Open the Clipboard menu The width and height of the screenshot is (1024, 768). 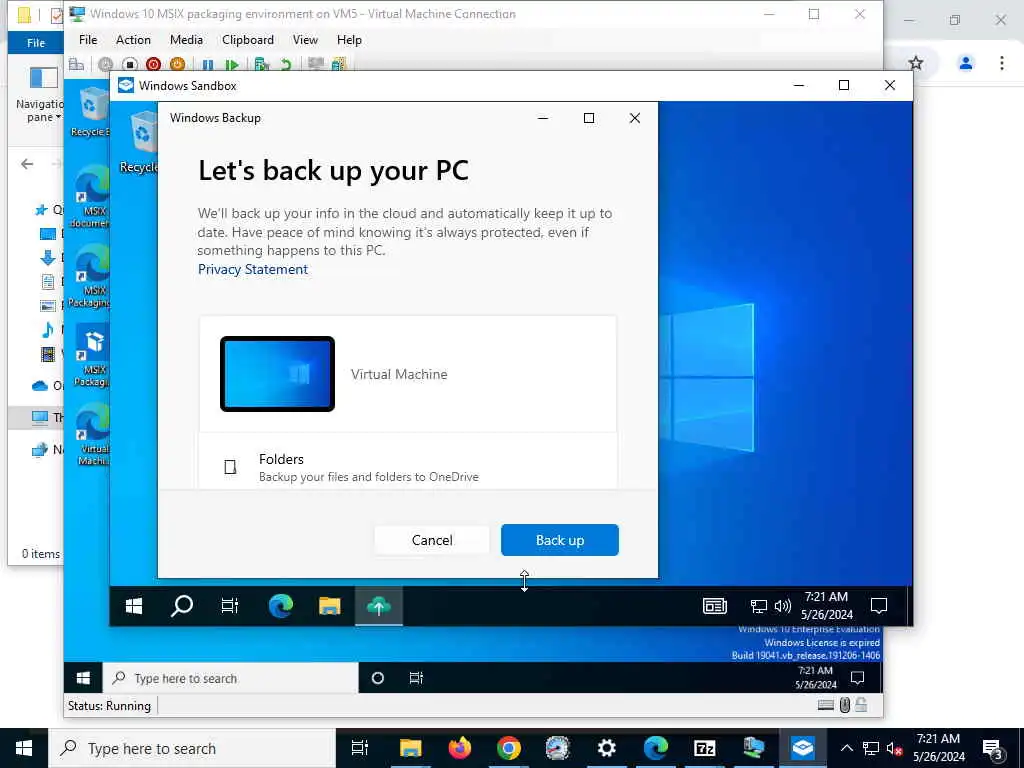click(248, 40)
